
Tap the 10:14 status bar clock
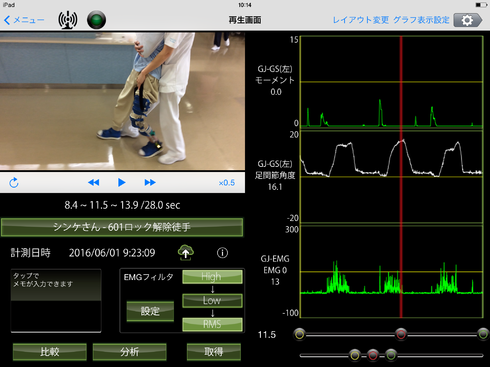tap(245, 5)
